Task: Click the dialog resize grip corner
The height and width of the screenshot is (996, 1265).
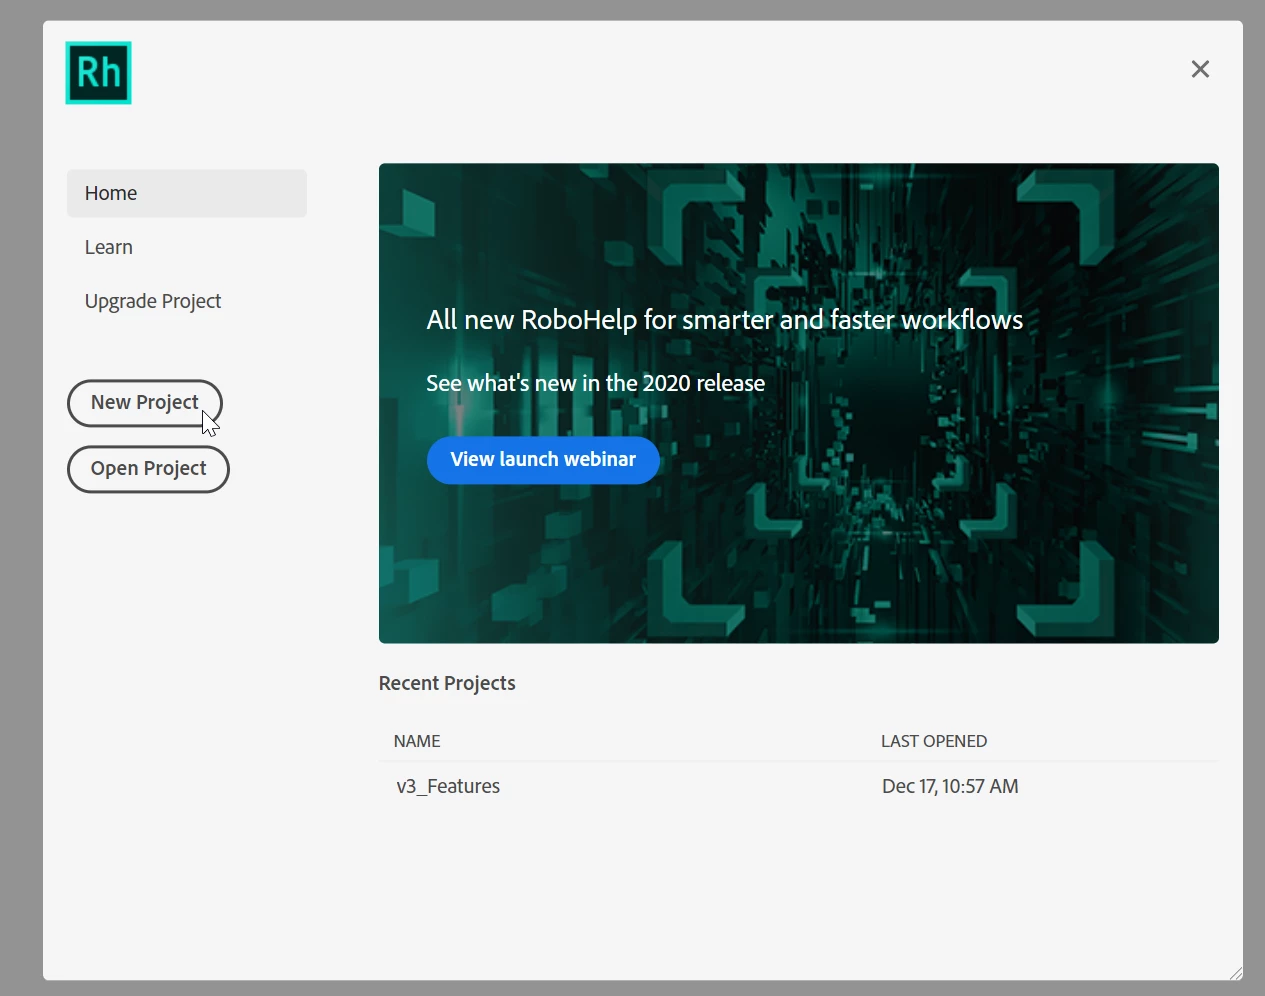Action: point(1236,973)
